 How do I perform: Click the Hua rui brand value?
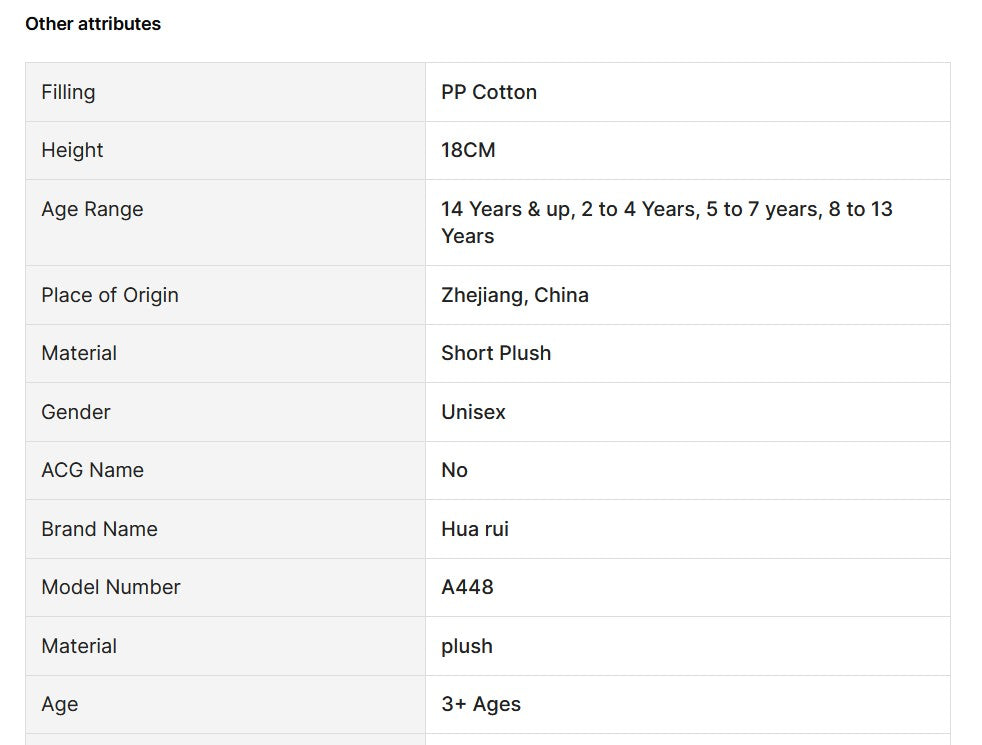475,529
